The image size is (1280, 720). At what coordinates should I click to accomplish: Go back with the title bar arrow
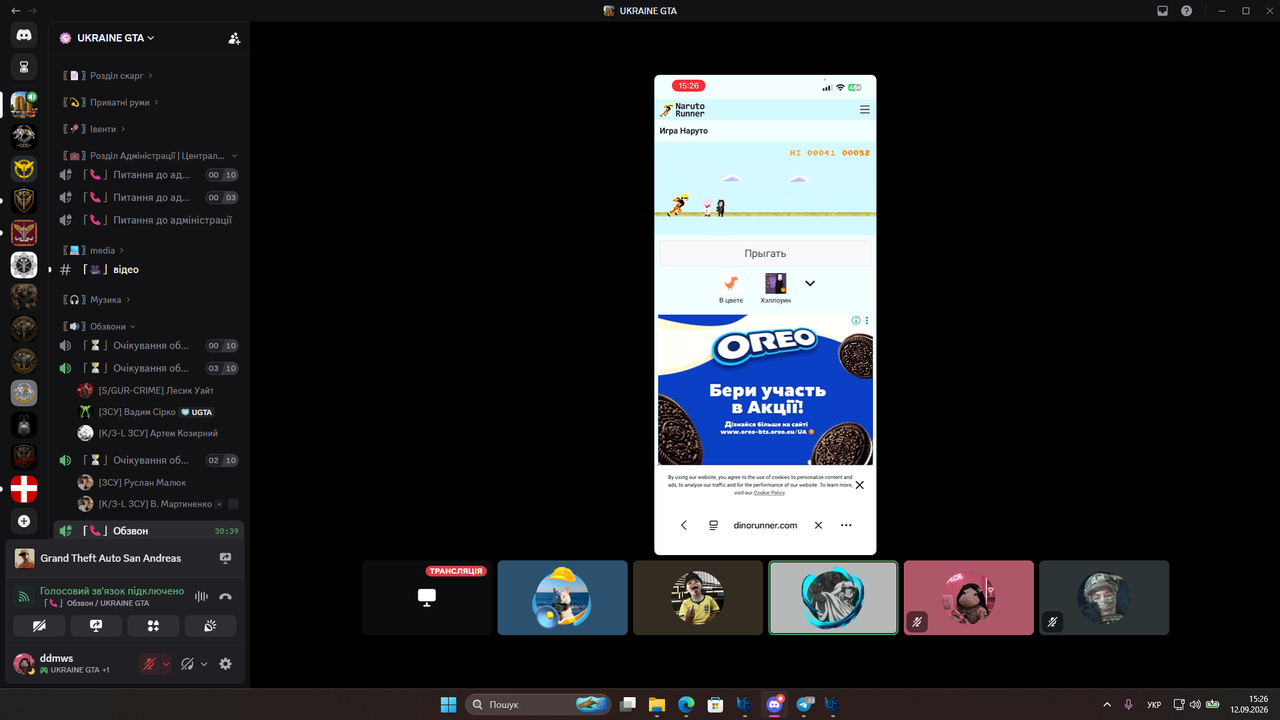pyautogui.click(x=14, y=10)
